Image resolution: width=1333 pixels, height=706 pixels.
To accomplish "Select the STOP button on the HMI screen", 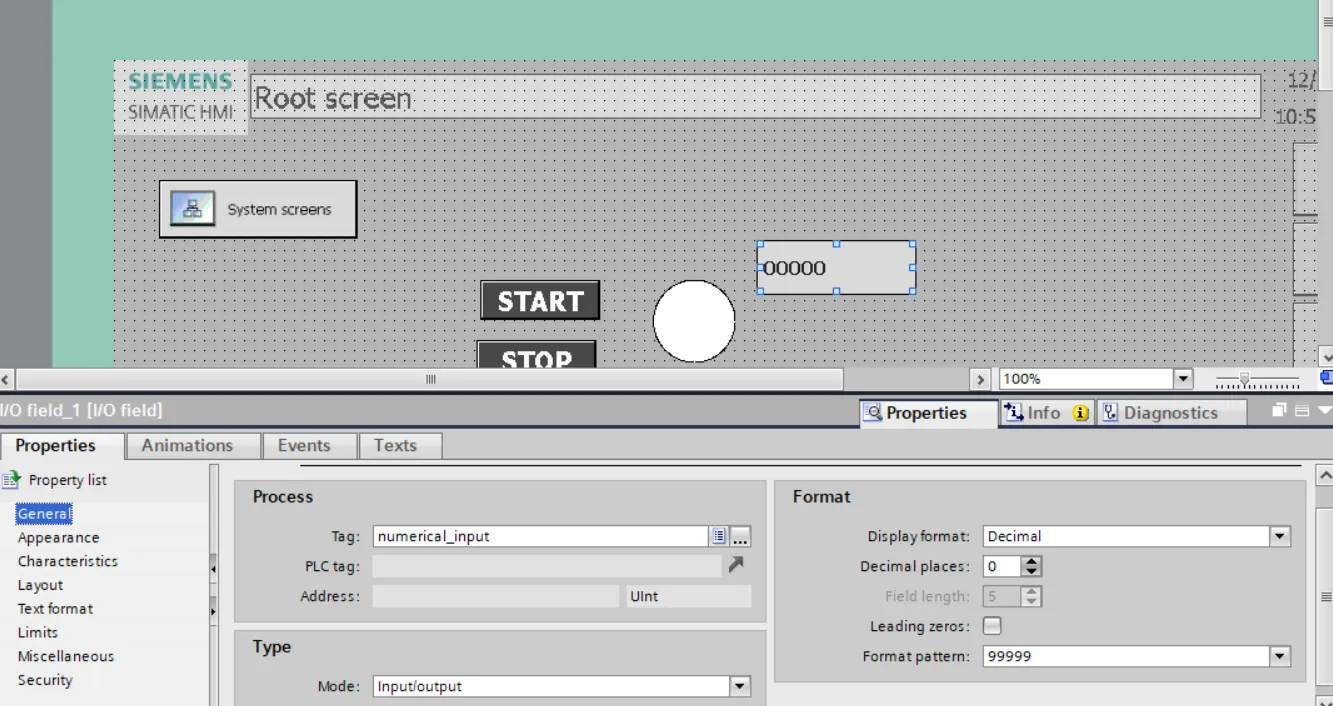I will (x=536, y=355).
